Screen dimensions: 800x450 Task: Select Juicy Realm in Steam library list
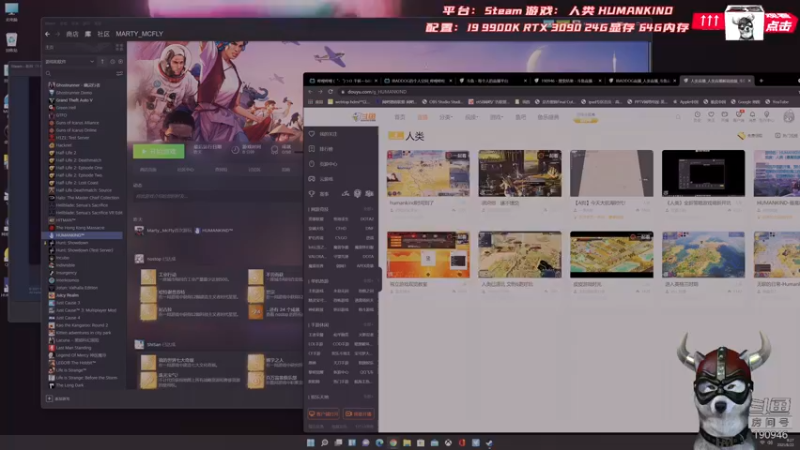[67, 295]
